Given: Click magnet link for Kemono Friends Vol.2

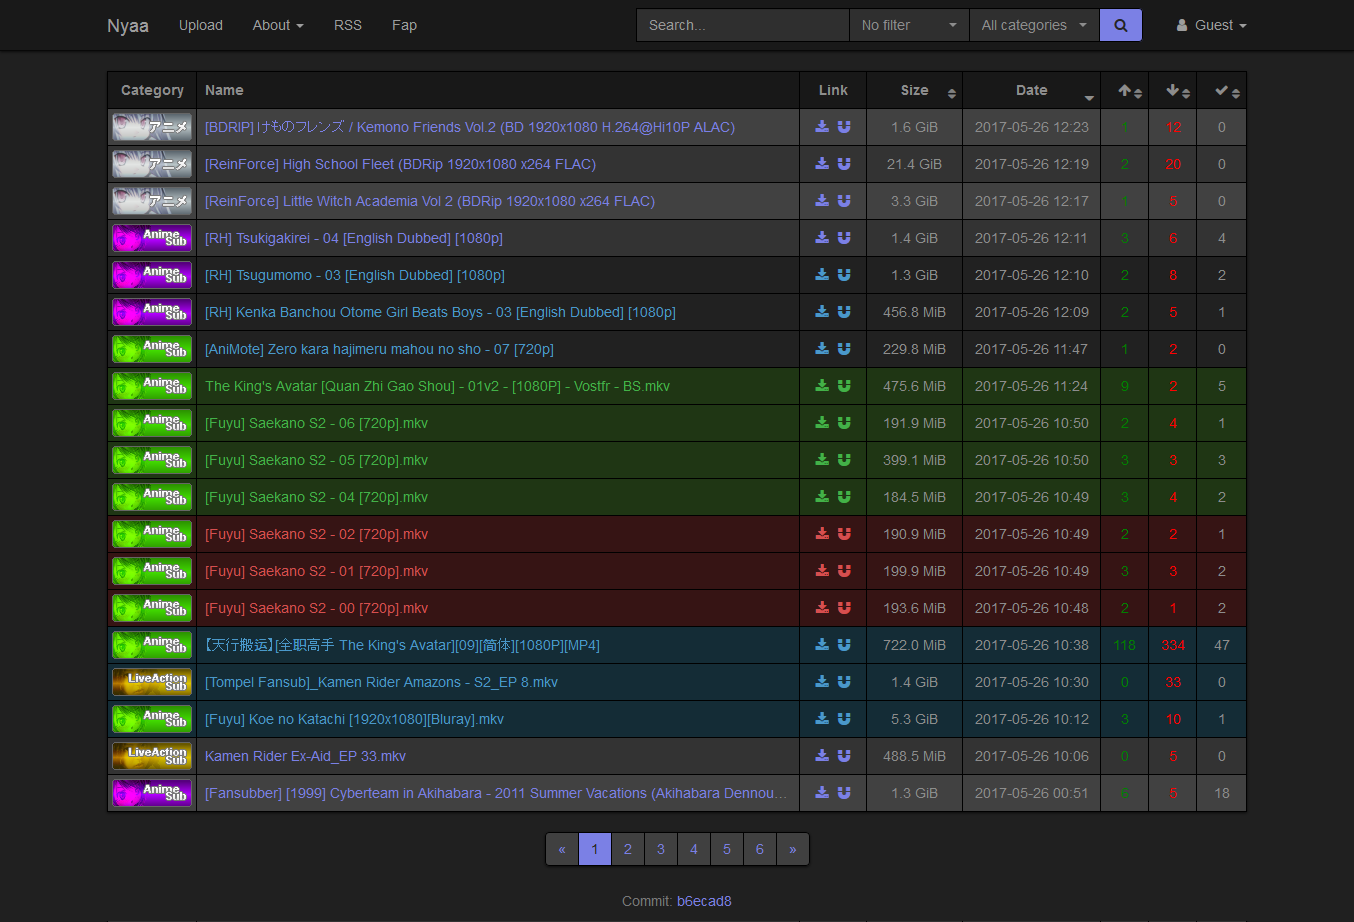Looking at the screenshot, I should [x=844, y=127].
